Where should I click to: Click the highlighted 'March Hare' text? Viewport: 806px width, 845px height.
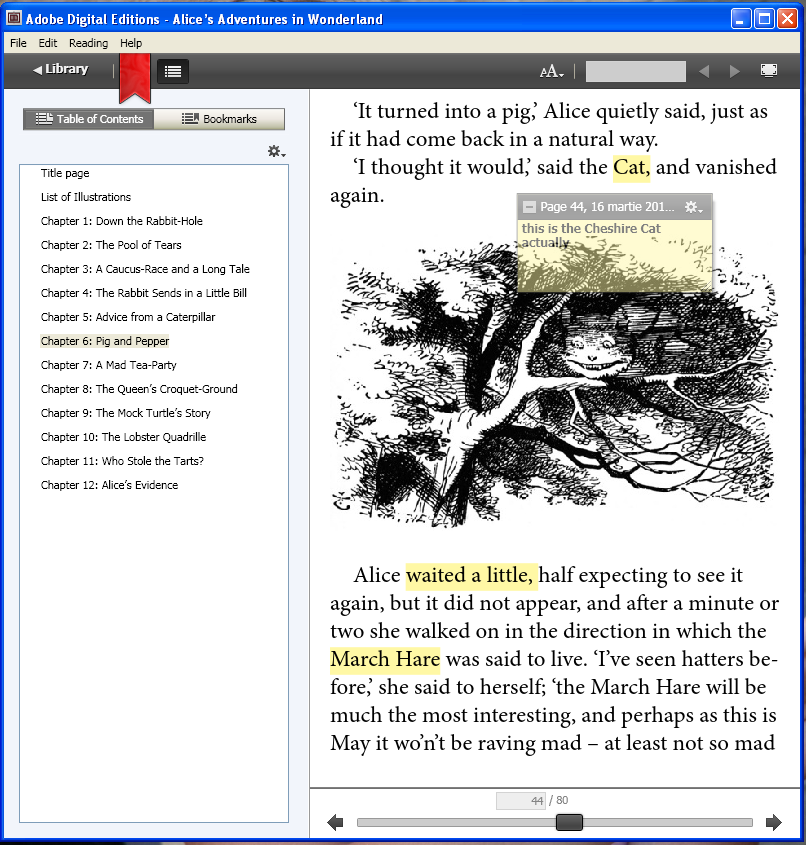coord(385,660)
